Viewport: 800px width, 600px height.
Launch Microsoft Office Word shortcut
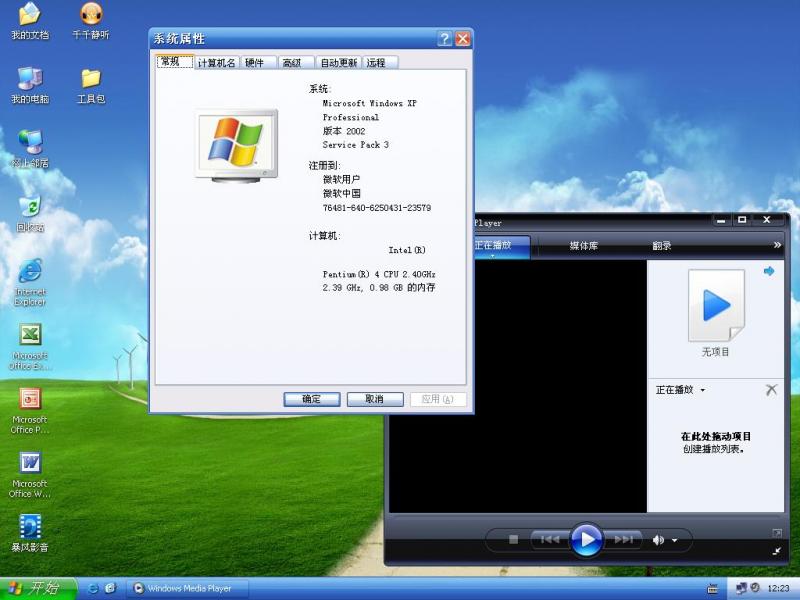30,475
